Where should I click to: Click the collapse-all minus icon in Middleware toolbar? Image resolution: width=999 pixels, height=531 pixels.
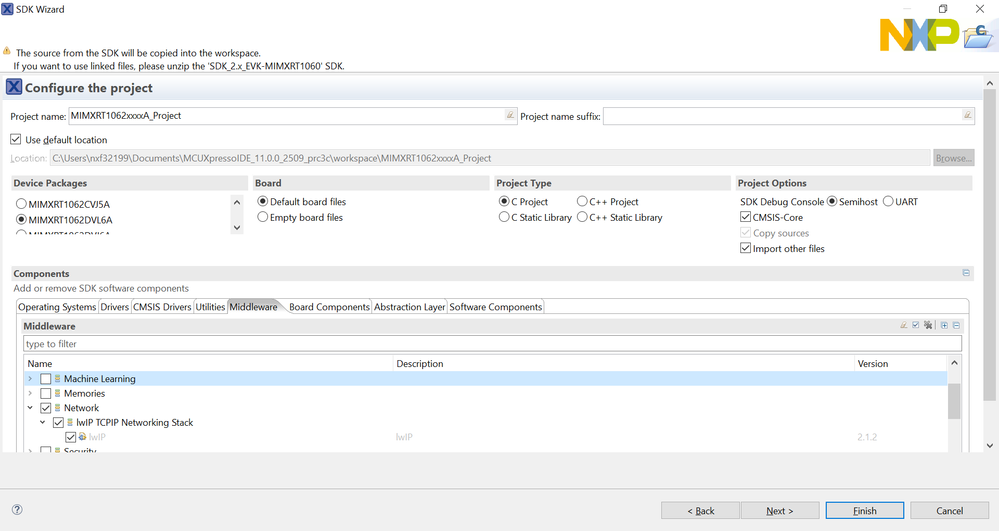(956, 325)
